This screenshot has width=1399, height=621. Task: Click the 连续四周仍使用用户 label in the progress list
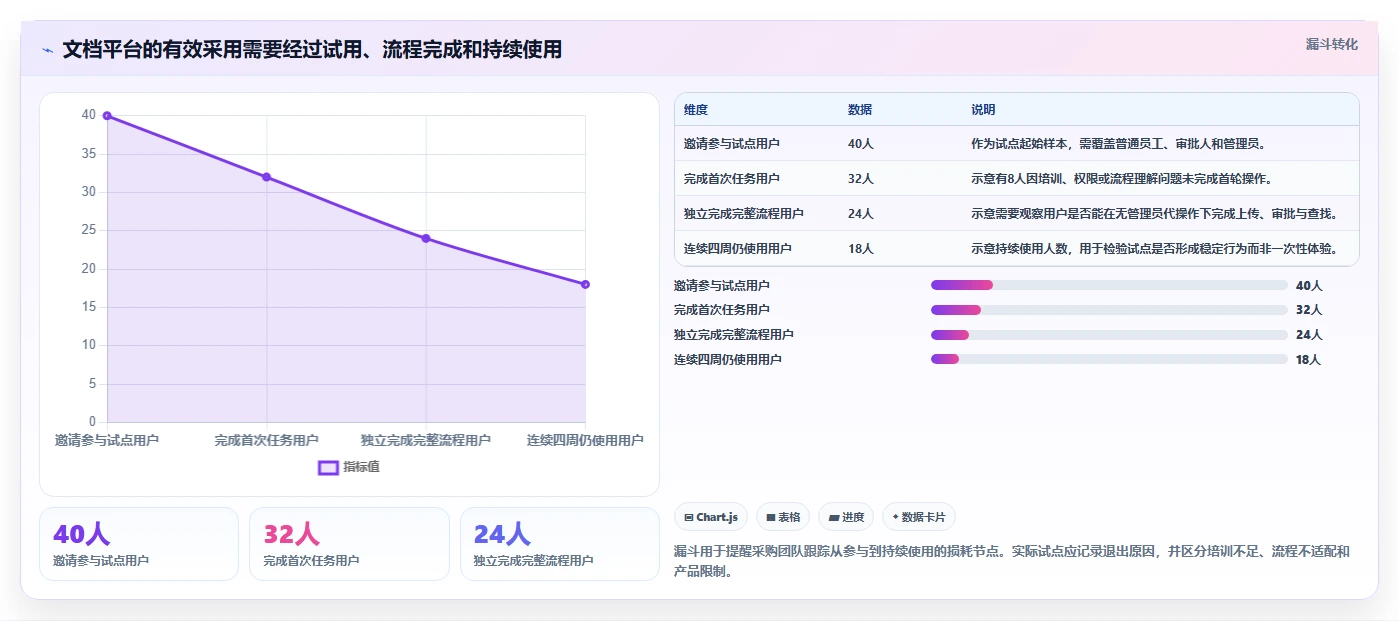(728, 360)
